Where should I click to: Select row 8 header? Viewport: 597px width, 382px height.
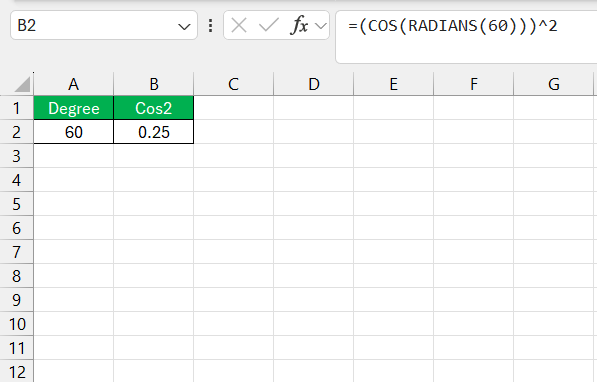click(16, 276)
